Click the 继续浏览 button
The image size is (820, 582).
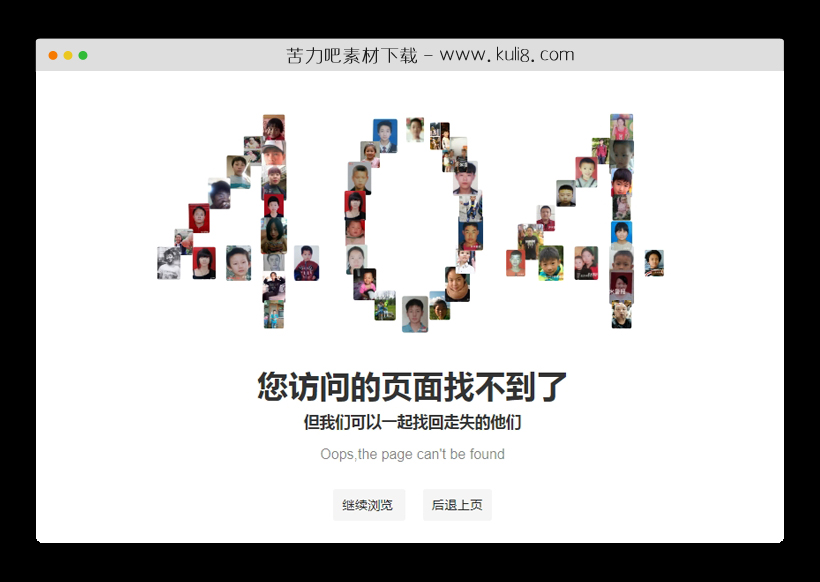tap(368, 505)
